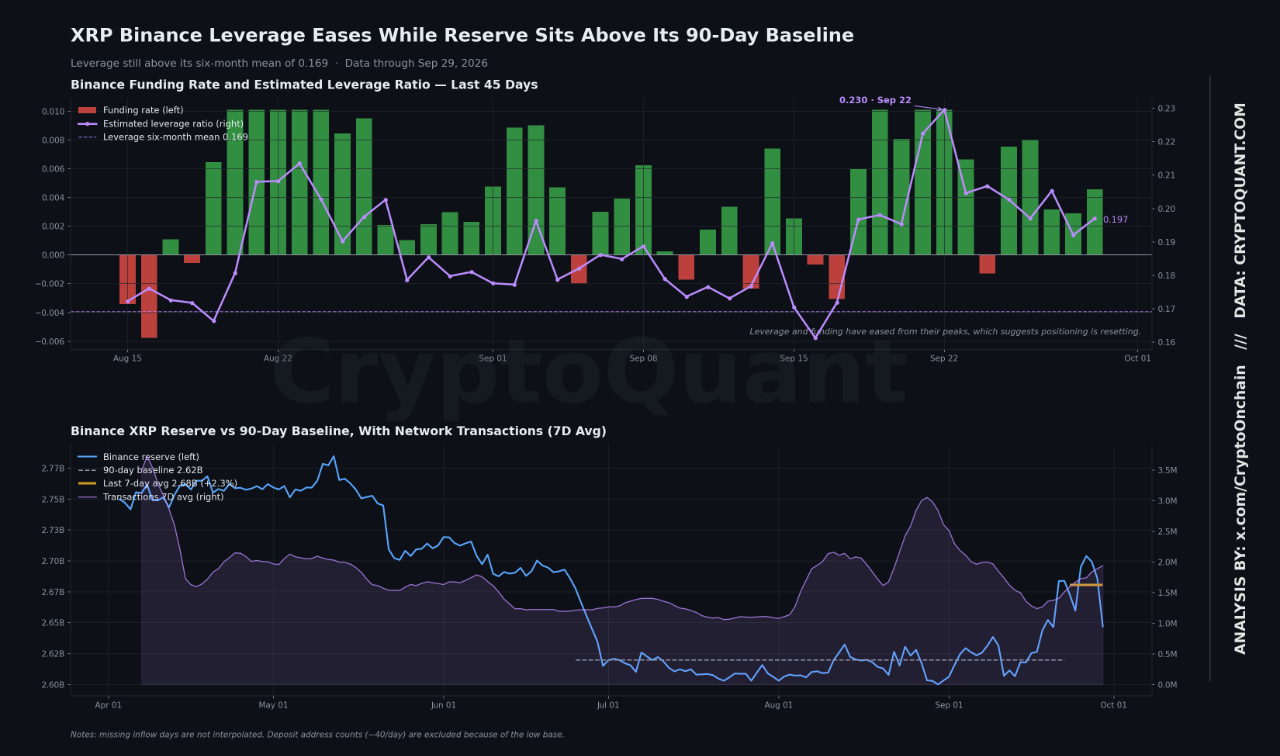Click the '2.77B' reserve axis value
This screenshot has height=756, width=1280.
(x=53, y=469)
